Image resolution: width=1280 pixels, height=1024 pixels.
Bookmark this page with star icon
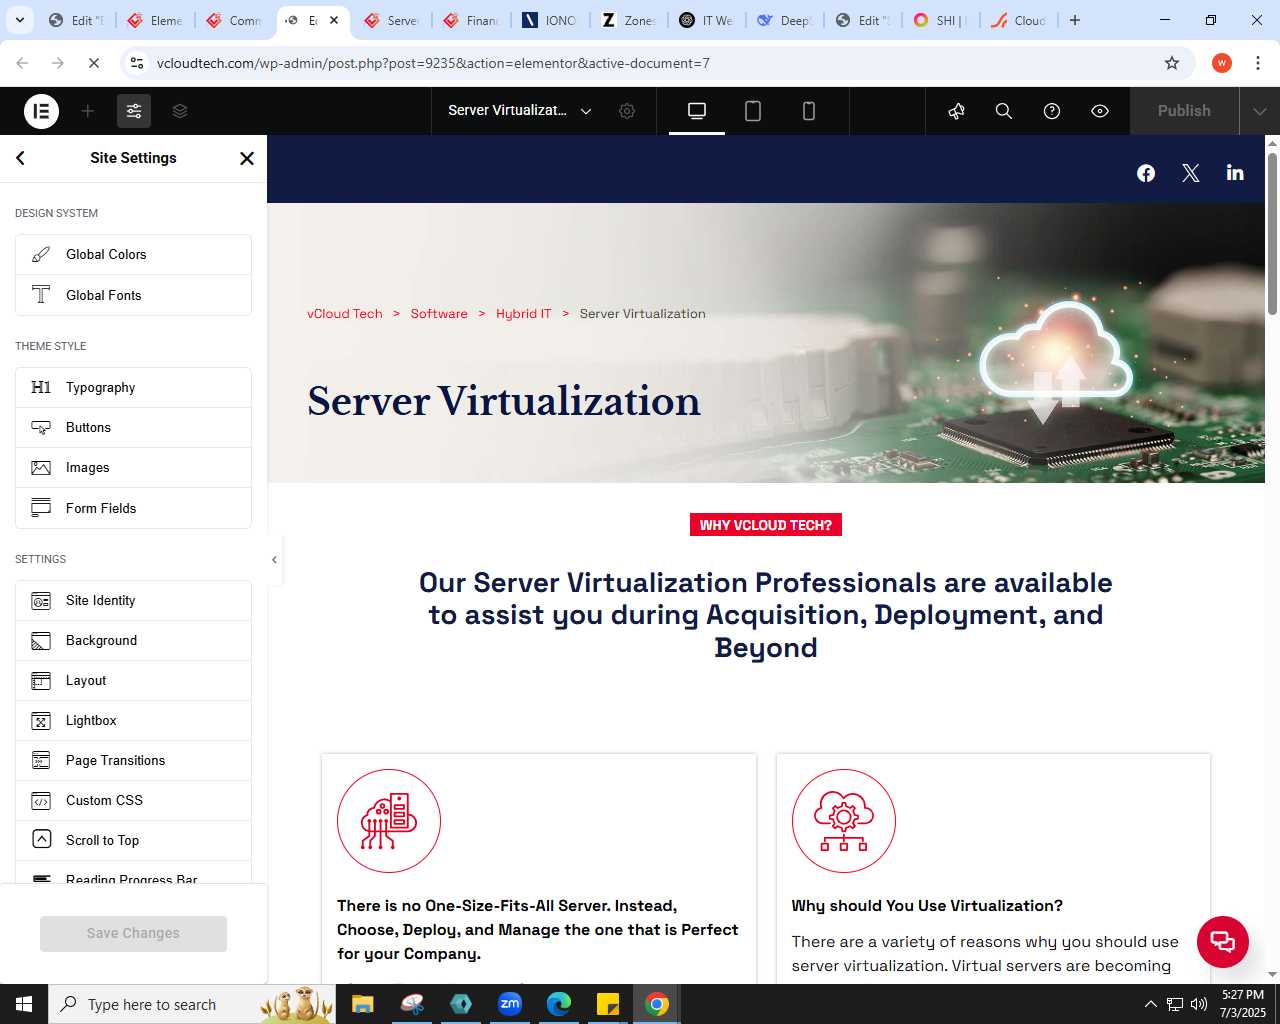click(1172, 63)
